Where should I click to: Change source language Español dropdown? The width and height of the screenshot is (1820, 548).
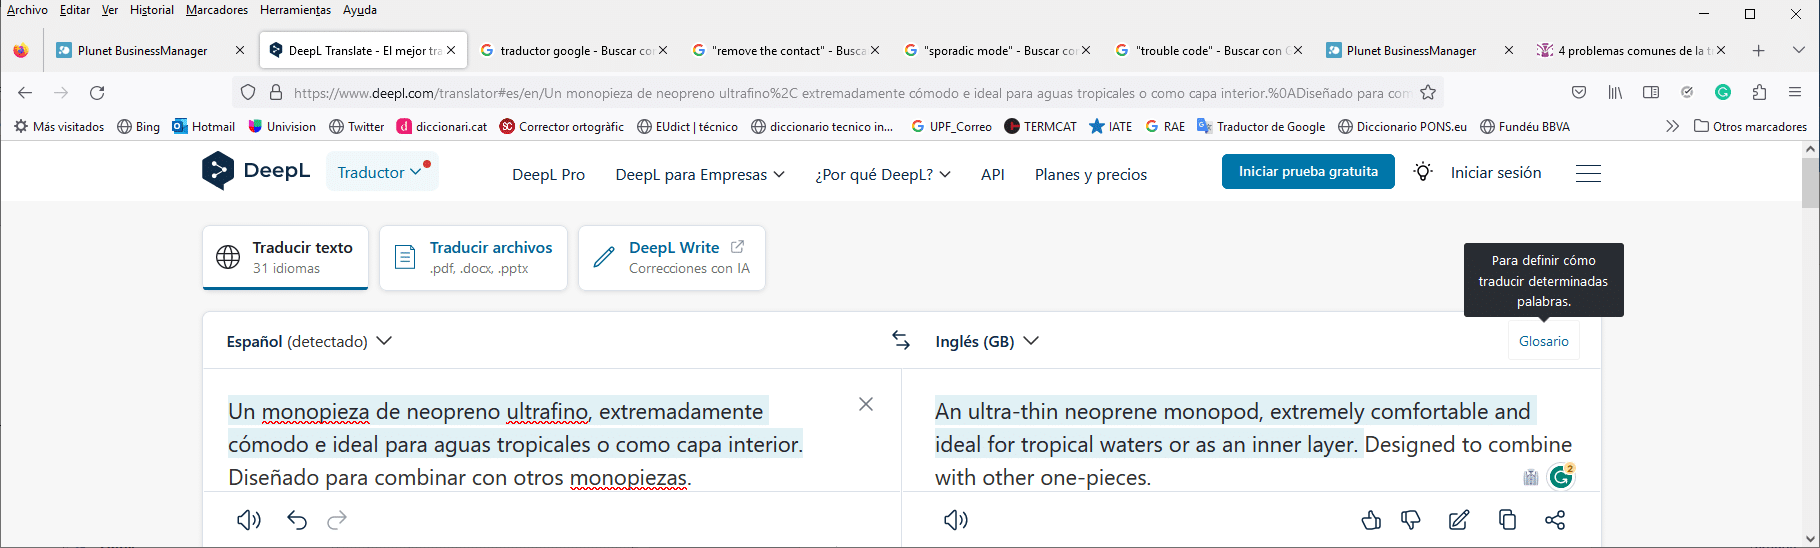pyautogui.click(x=309, y=341)
